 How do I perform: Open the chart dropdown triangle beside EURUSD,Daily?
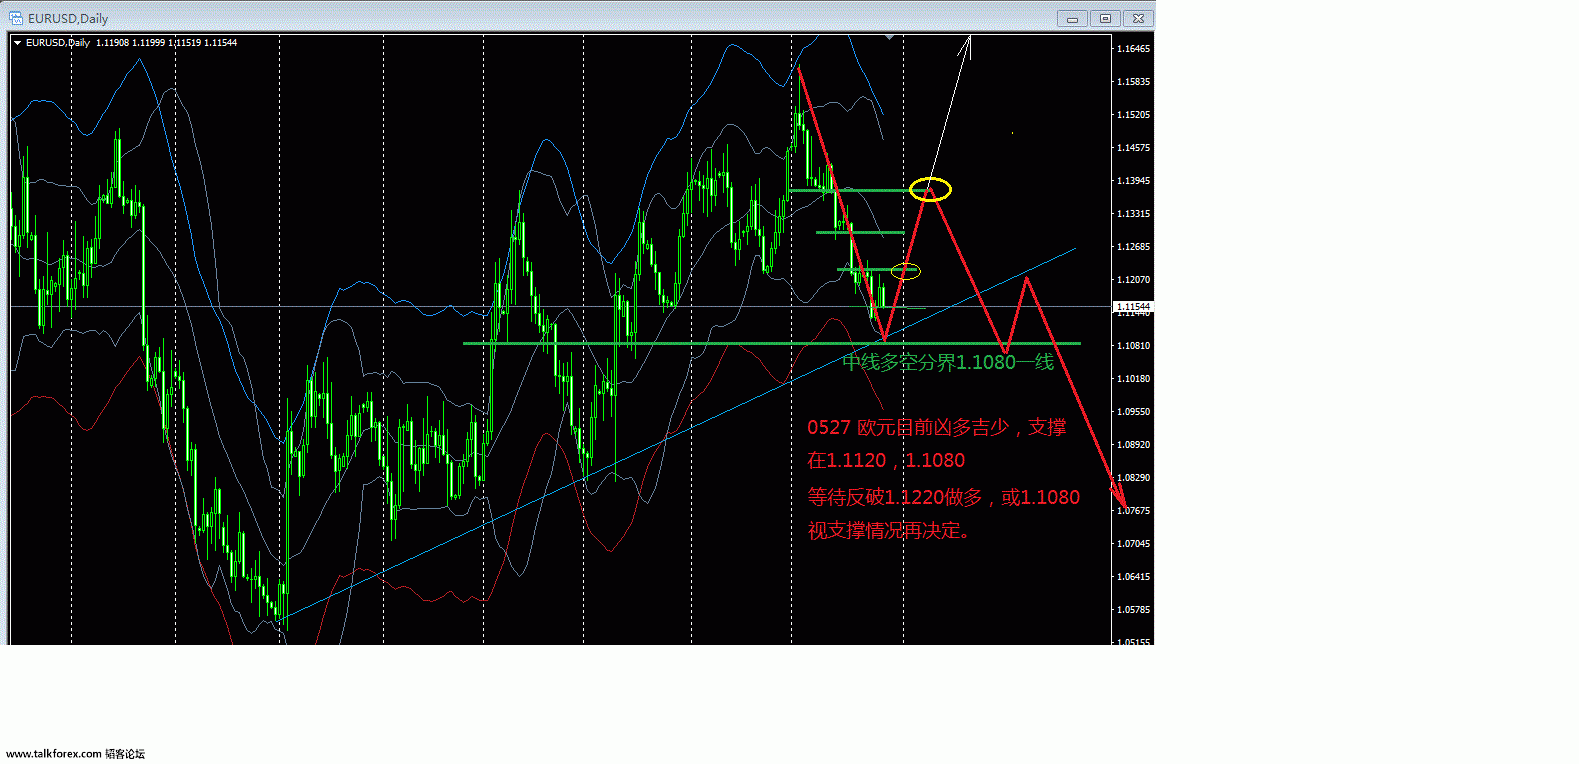tap(17, 43)
